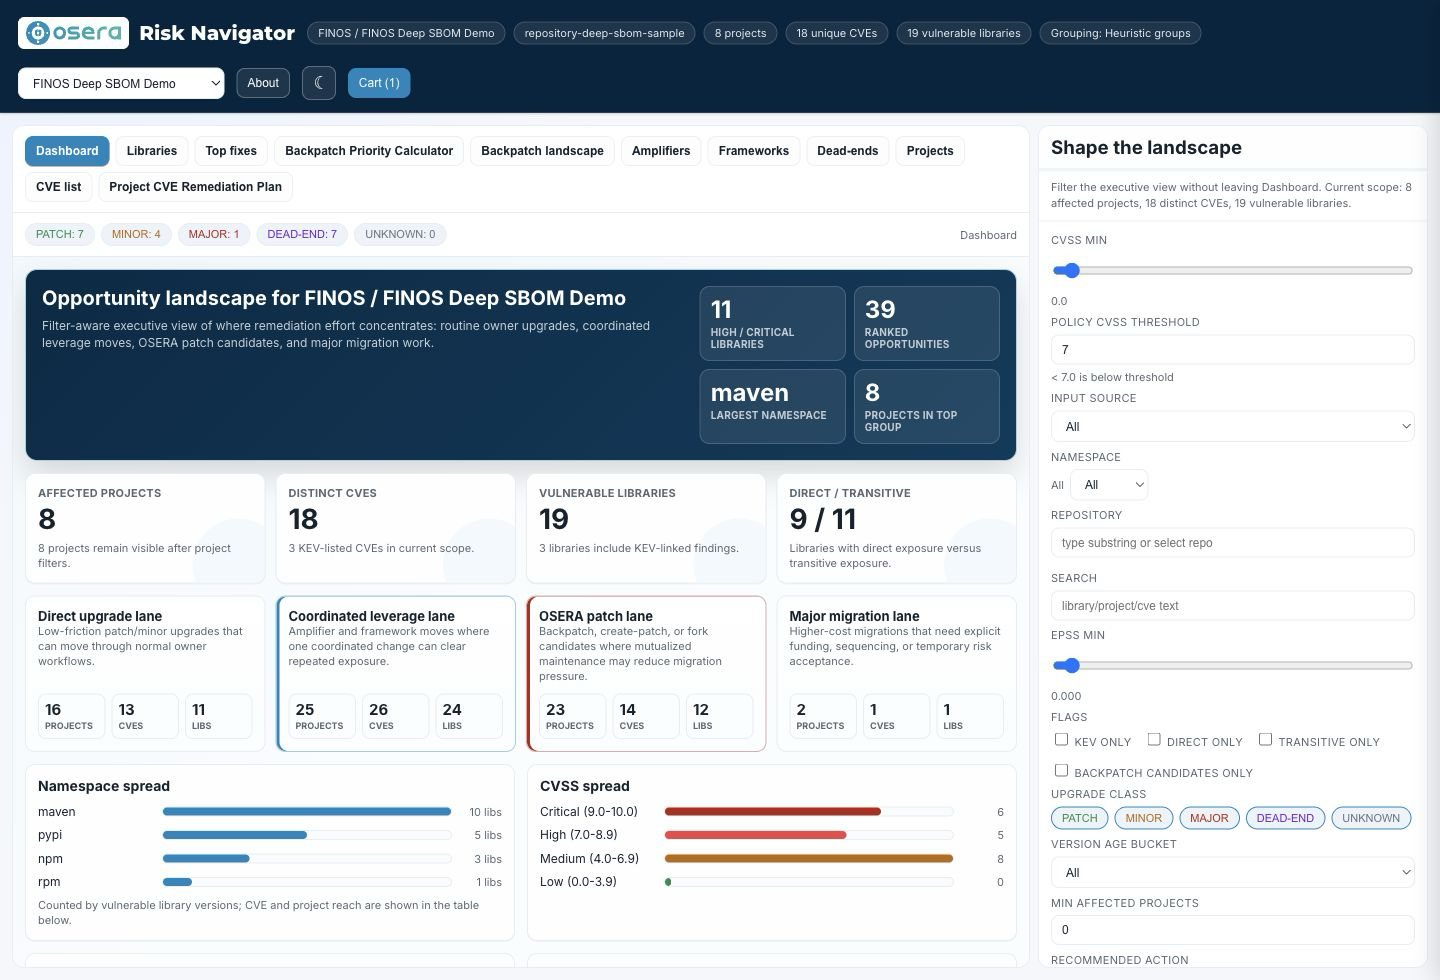Open the Input Source dropdown
This screenshot has width=1440, height=980.
1232,427
